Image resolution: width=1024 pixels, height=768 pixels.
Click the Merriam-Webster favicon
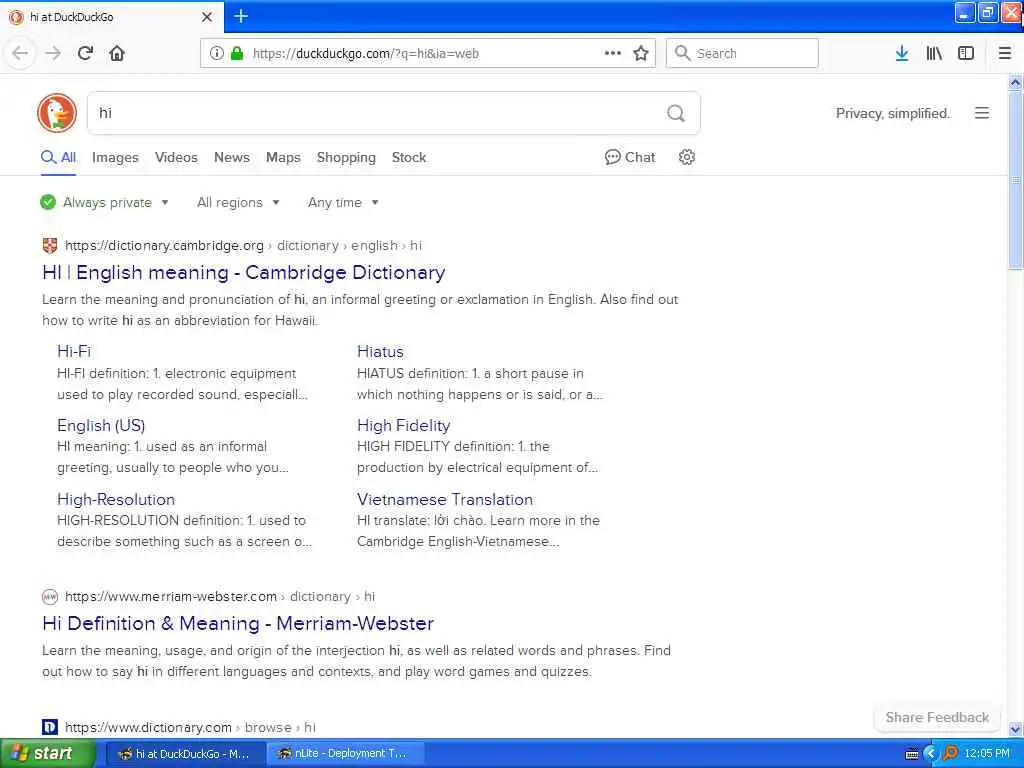click(50, 596)
